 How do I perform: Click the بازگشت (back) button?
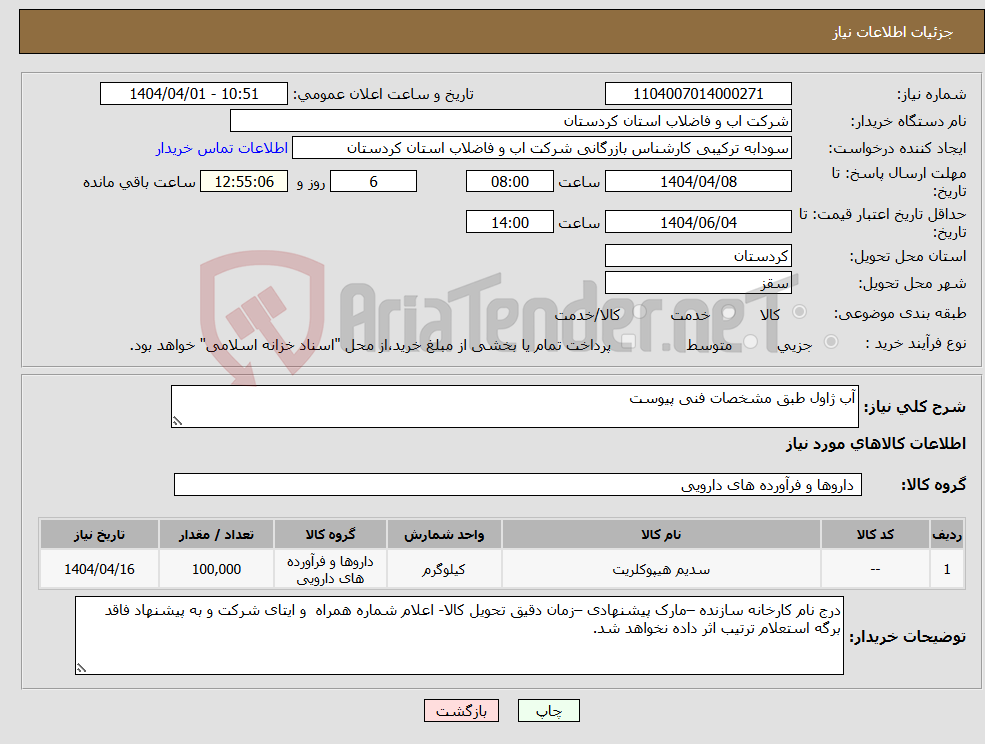pyautogui.click(x=461, y=711)
